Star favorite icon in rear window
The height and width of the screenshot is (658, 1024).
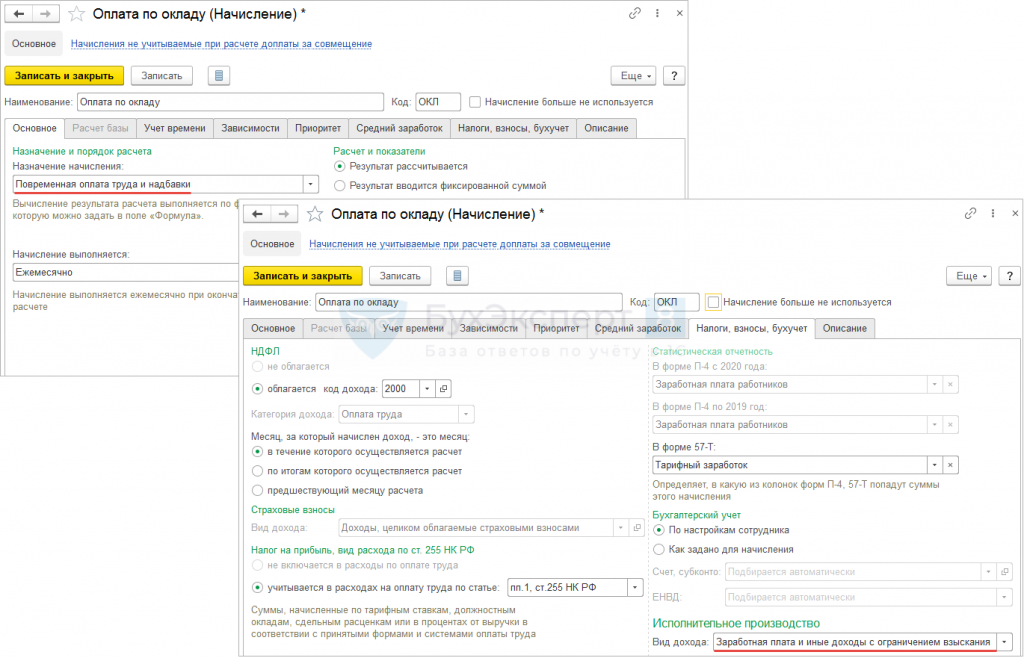[x=76, y=14]
